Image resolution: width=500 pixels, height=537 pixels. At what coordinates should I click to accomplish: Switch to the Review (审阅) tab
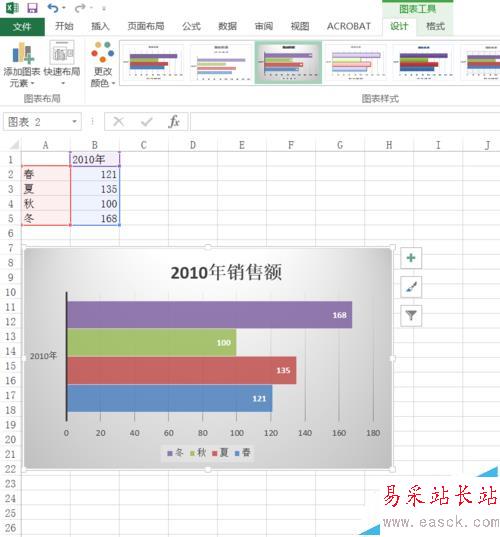(x=264, y=26)
